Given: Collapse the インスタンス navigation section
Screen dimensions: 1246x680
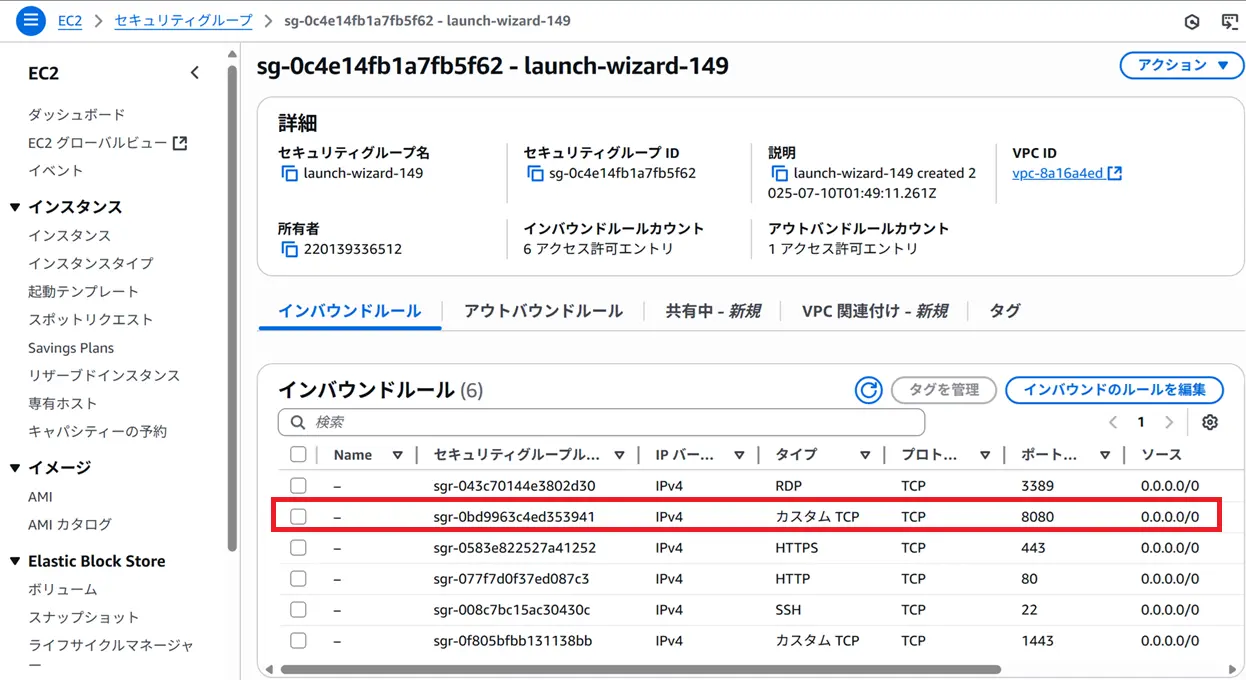Looking at the screenshot, I should pyautogui.click(x=15, y=207).
